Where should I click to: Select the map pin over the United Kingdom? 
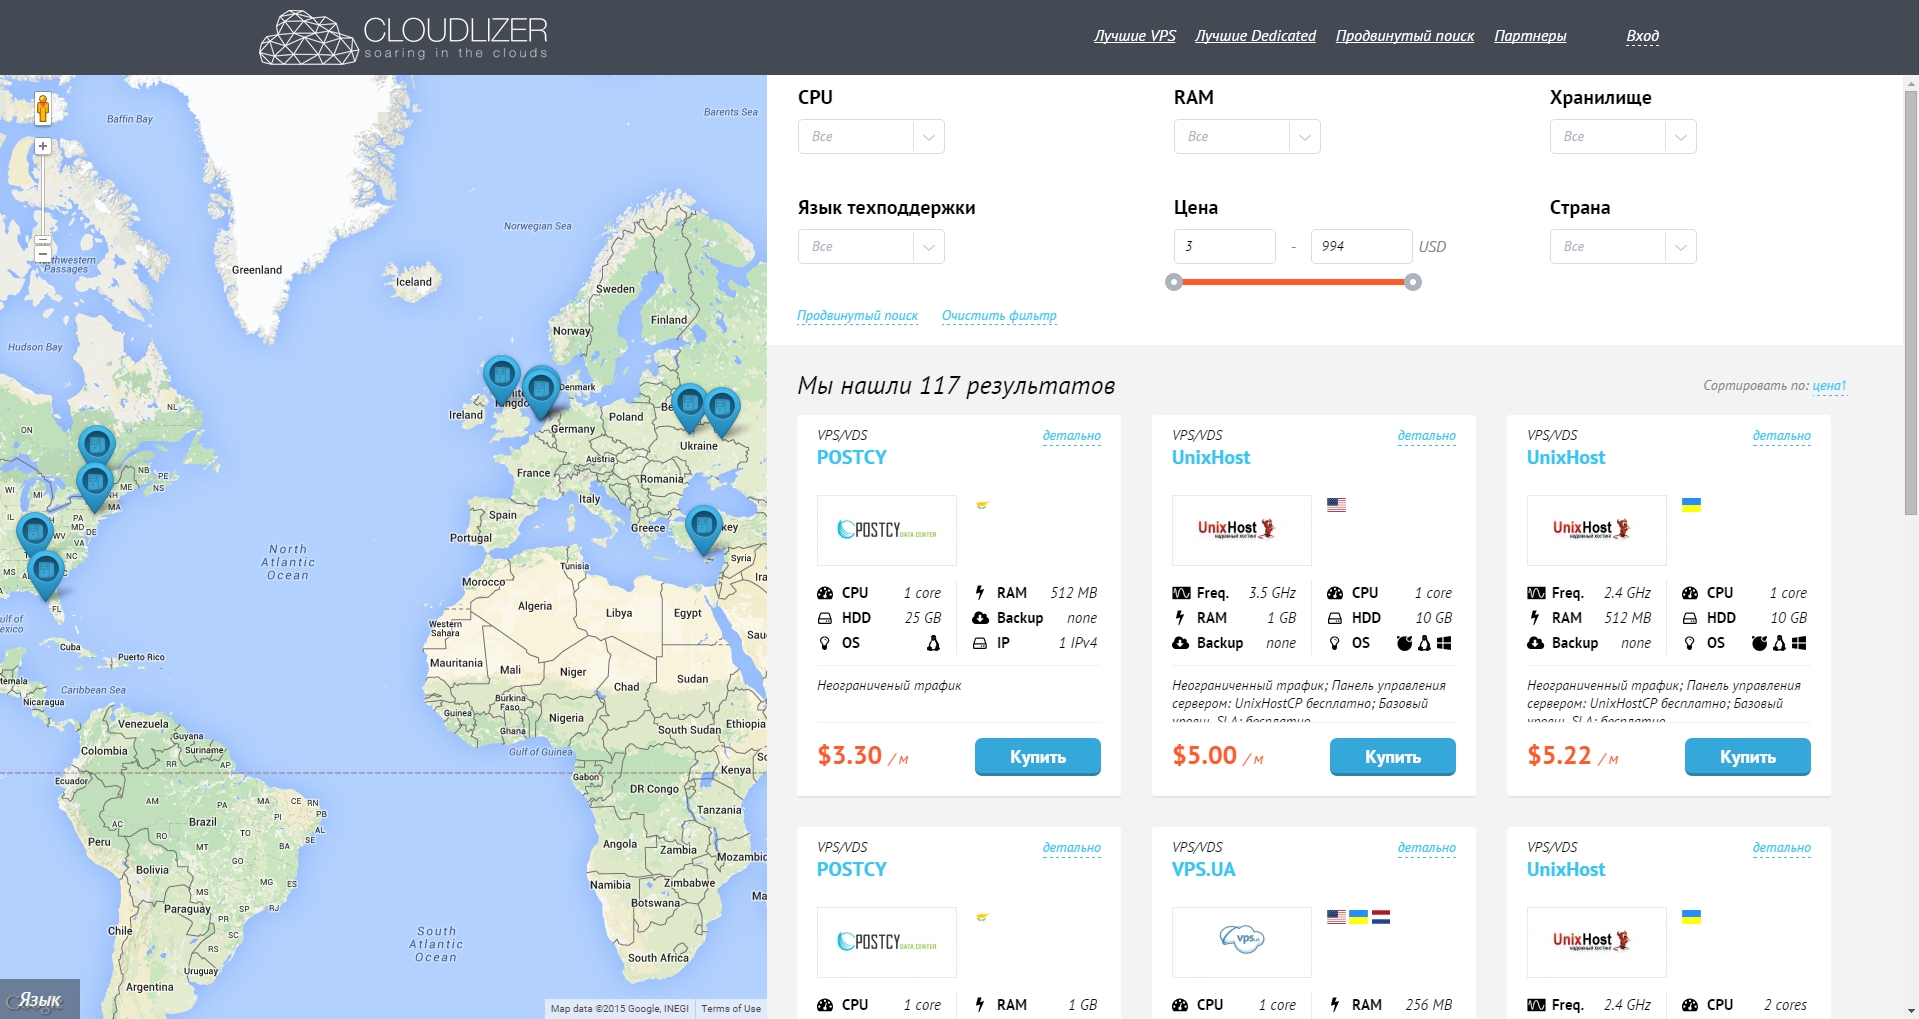tap(501, 378)
